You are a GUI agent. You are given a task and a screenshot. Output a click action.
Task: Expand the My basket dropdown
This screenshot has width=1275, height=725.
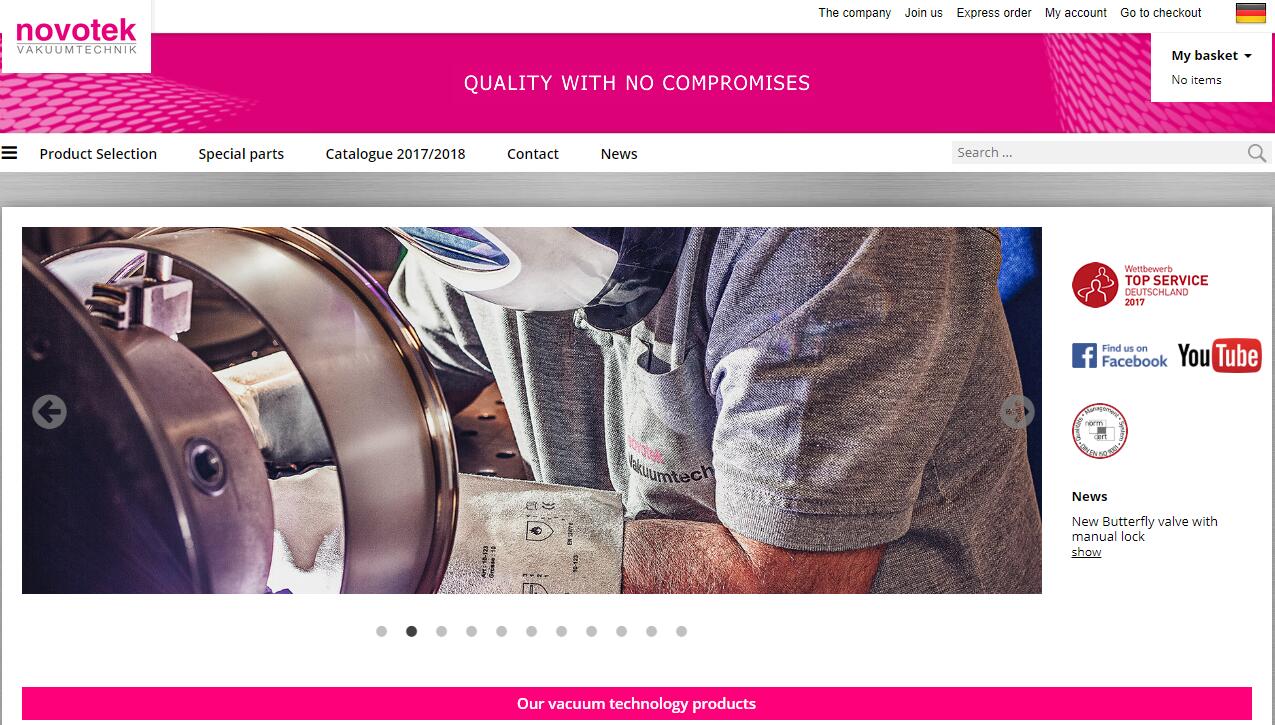coord(1211,56)
